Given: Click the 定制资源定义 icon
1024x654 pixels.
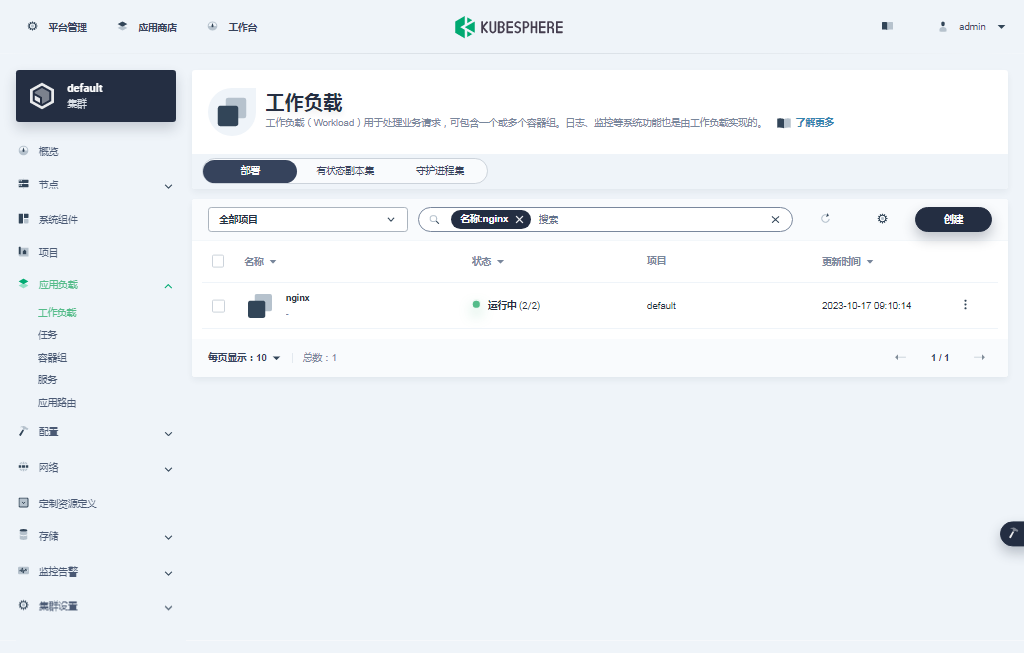Looking at the screenshot, I should (x=24, y=502).
